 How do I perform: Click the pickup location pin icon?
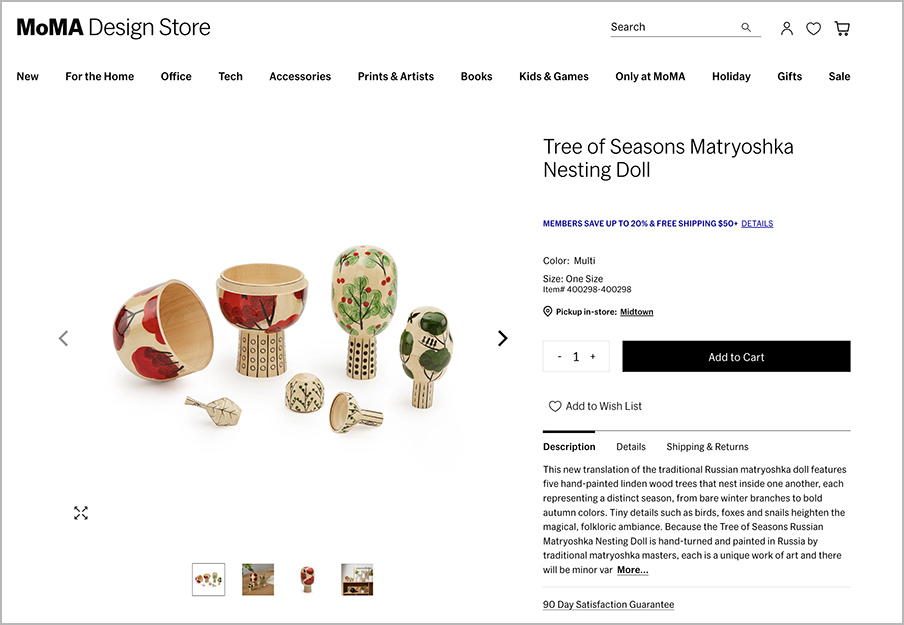tap(548, 312)
